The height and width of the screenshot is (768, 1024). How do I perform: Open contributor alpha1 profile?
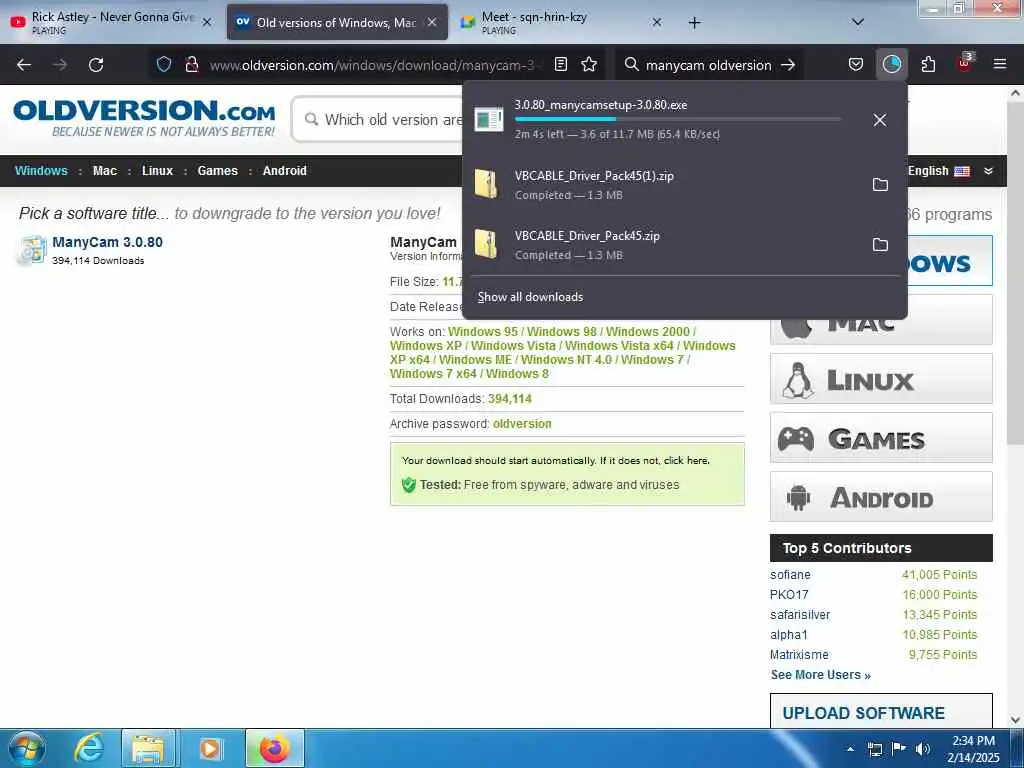point(789,635)
